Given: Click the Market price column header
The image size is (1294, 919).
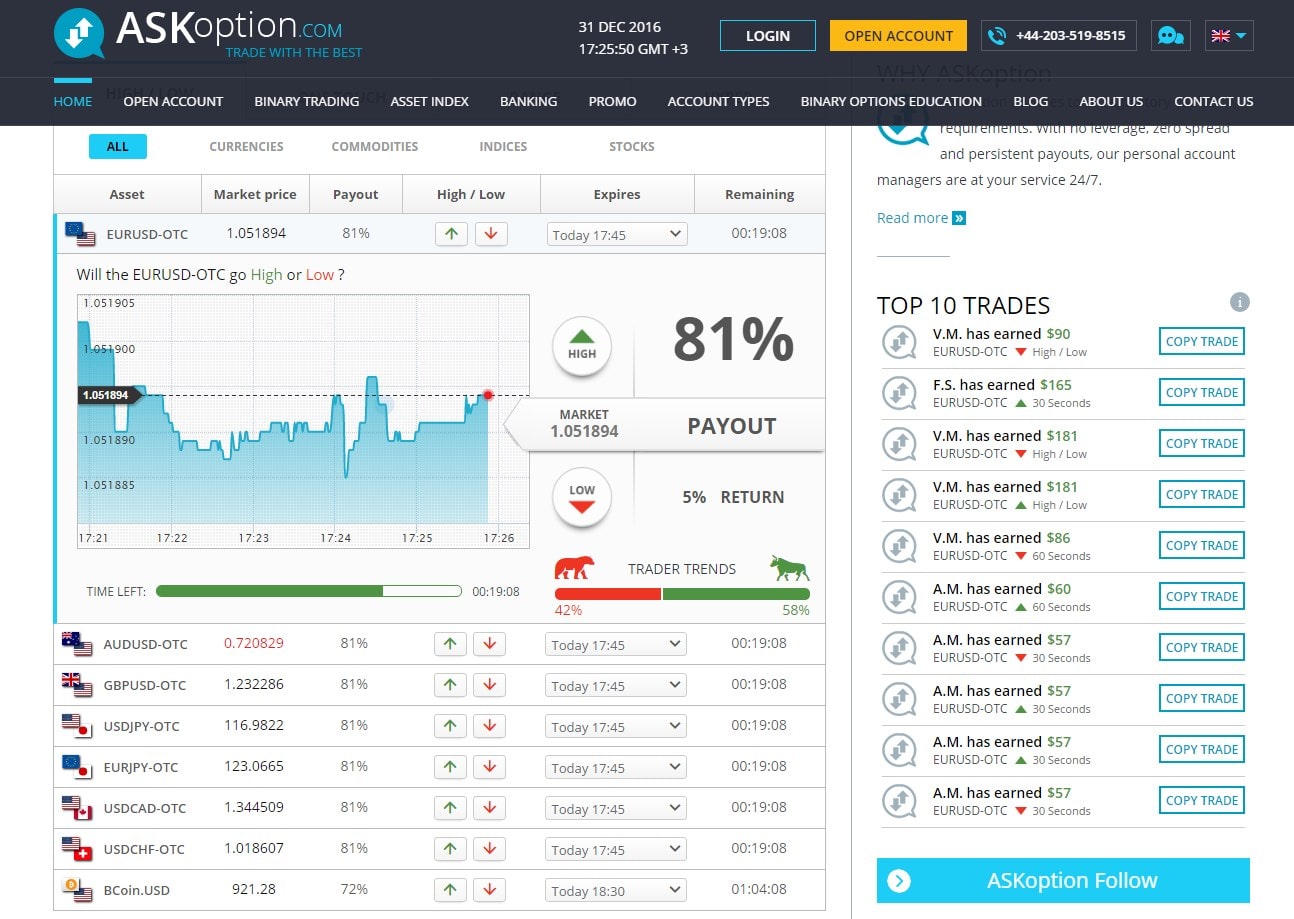Looking at the screenshot, I should click(x=255, y=195).
